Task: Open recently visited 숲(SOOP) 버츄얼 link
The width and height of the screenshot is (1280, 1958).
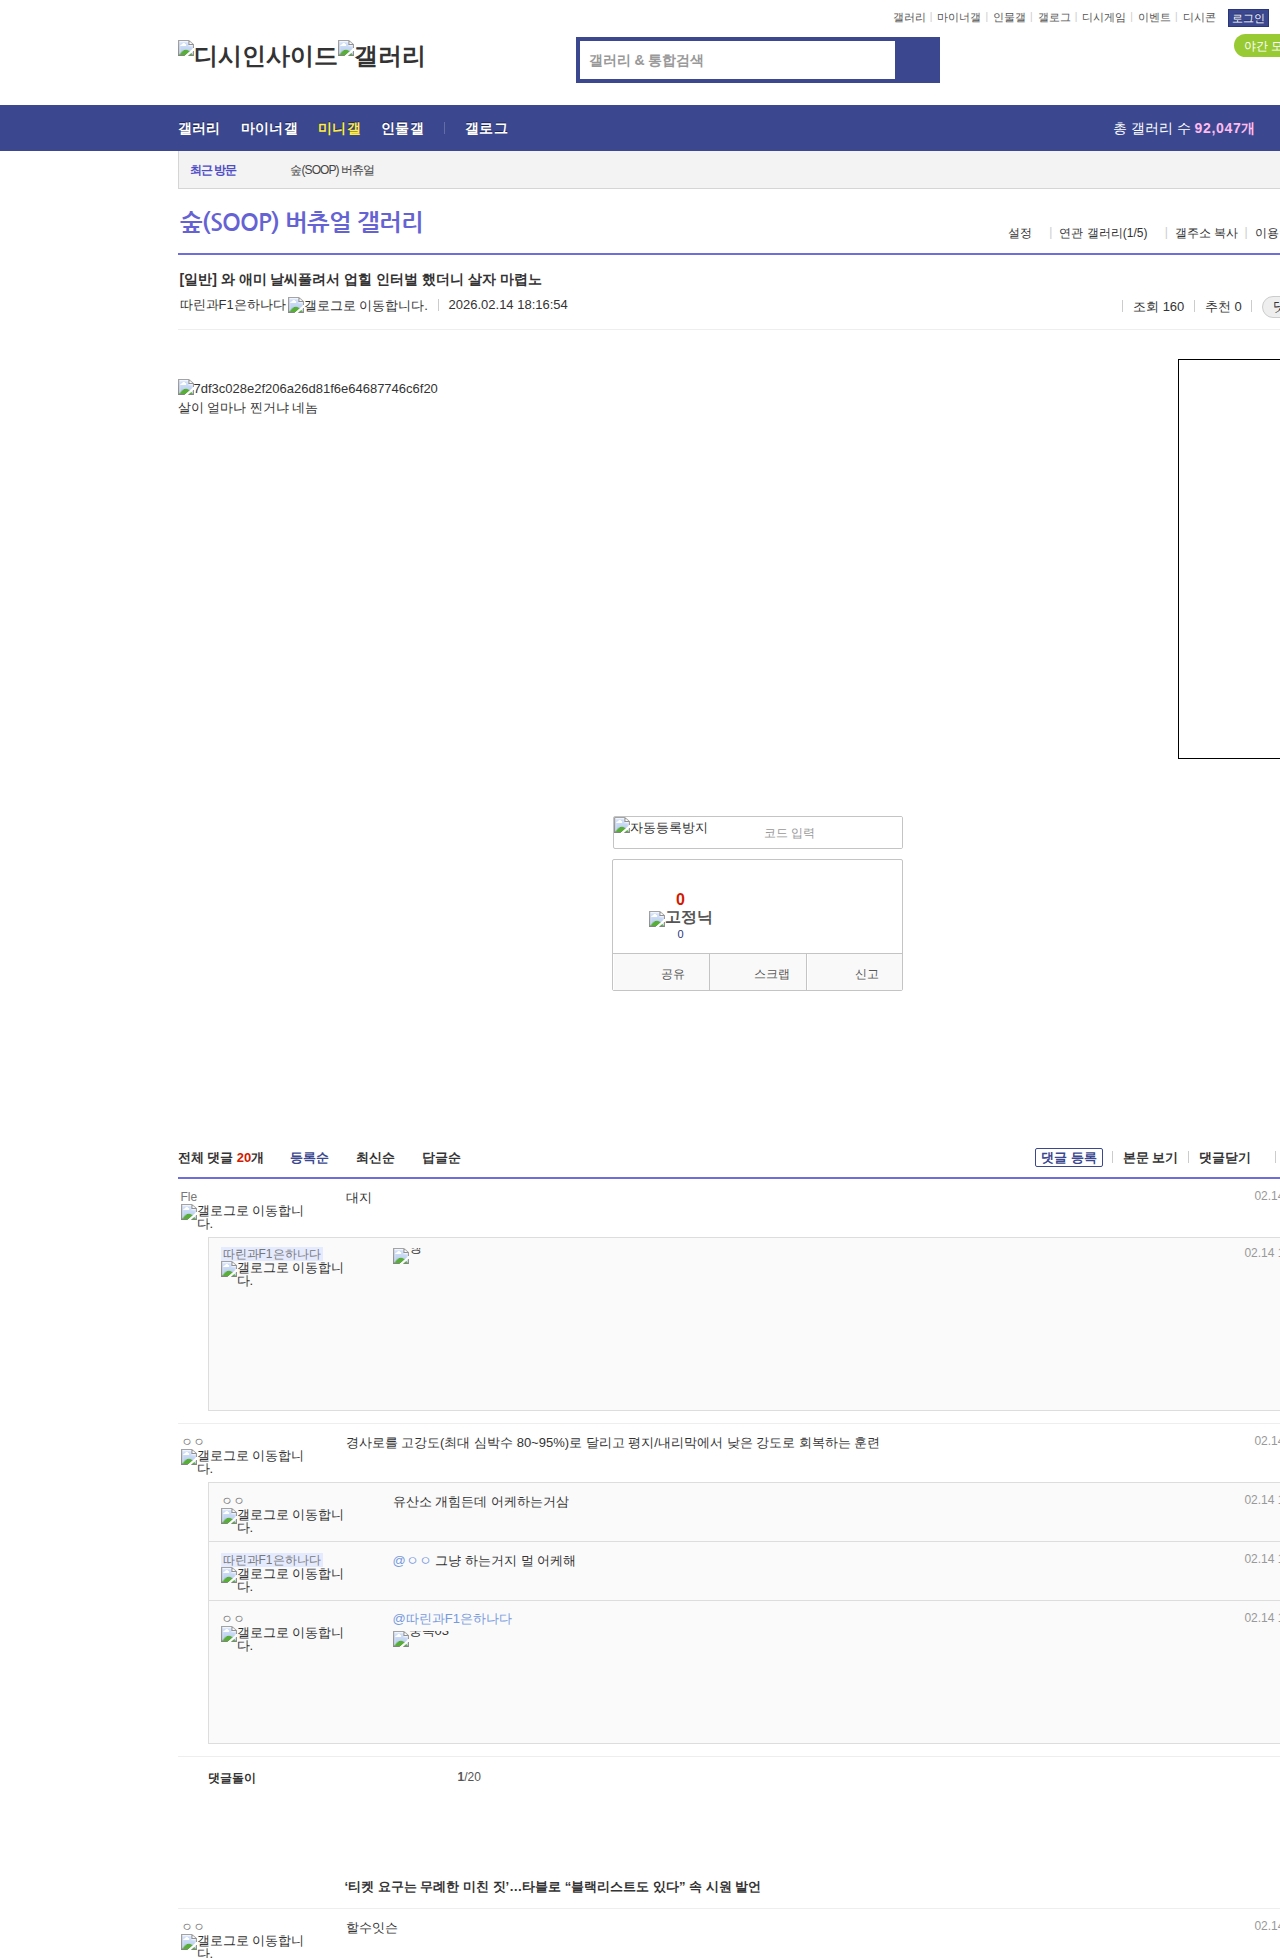Action: tap(332, 170)
